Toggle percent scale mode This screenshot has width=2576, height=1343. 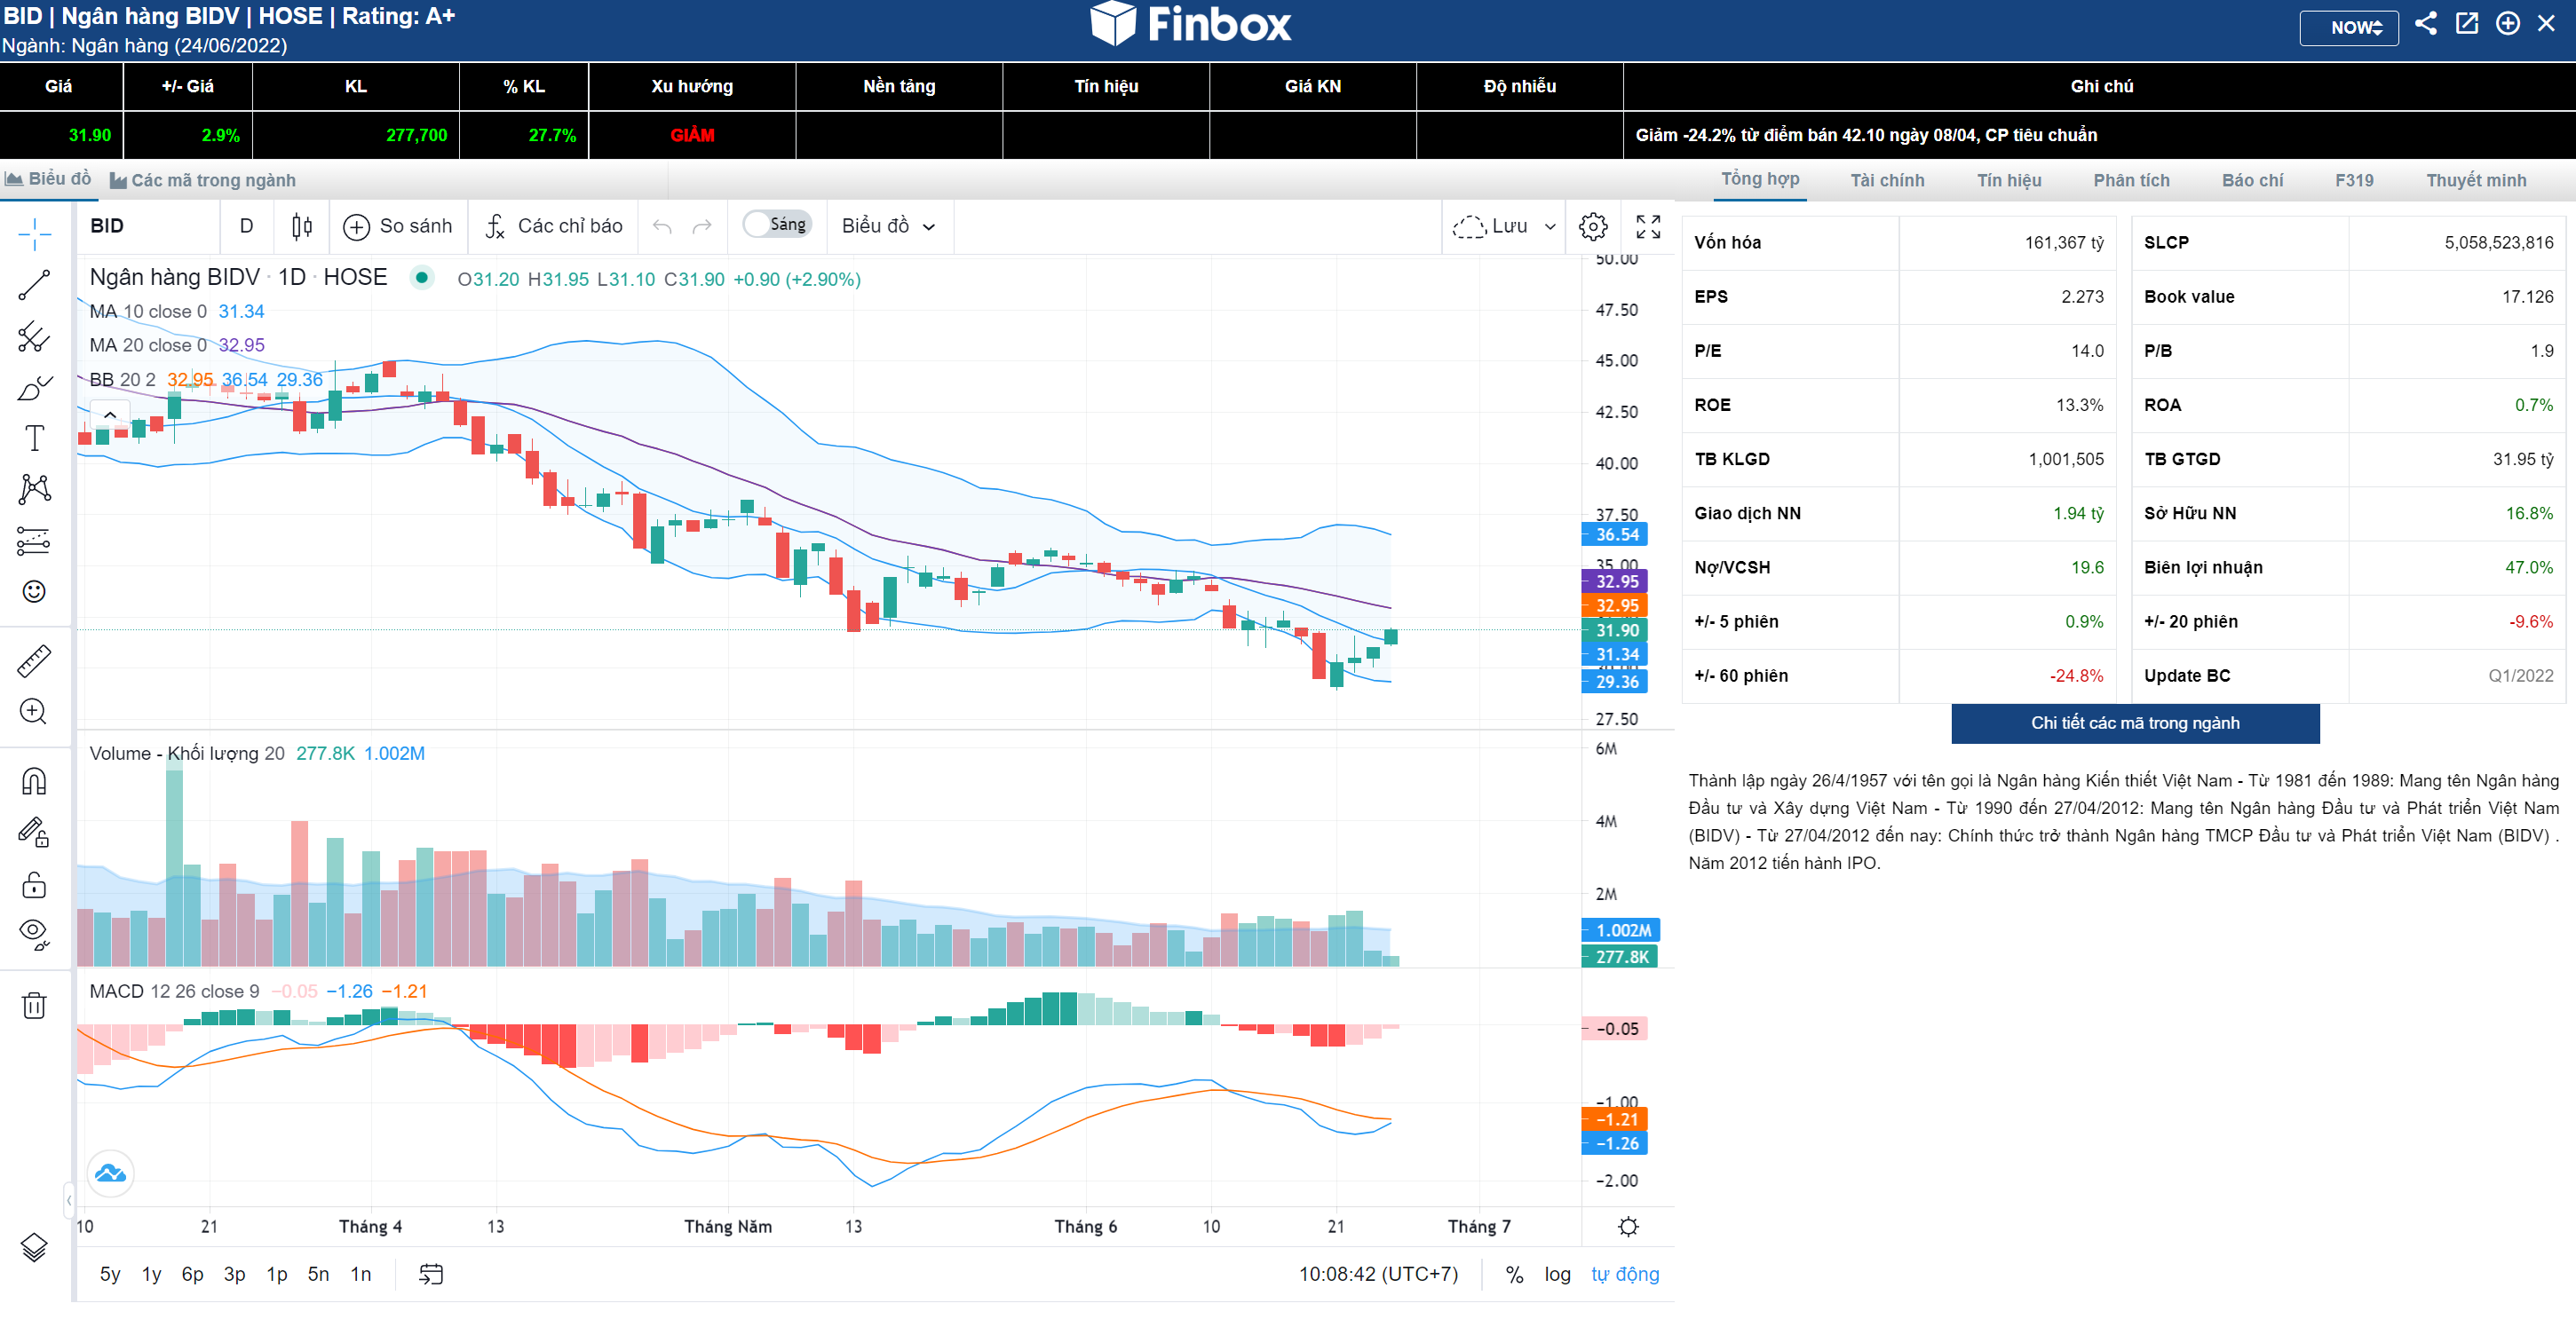pos(1515,1274)
